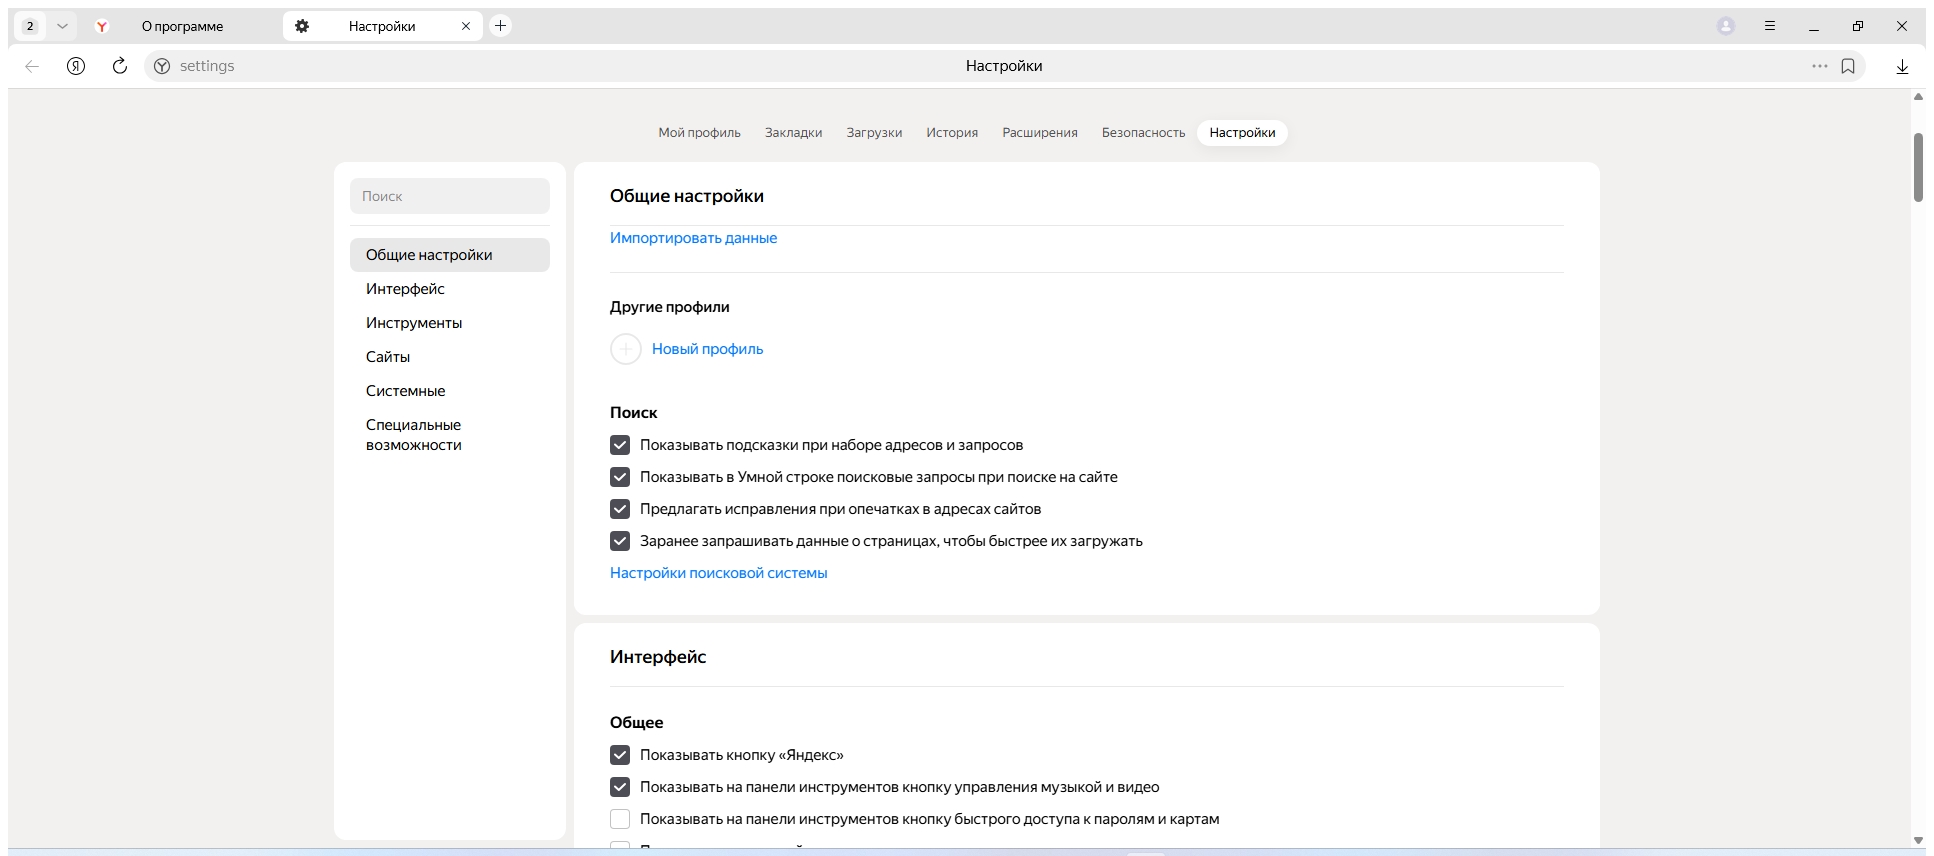
Task: Open Настройки поисковой системы link
Action: (x=718, y=573)
